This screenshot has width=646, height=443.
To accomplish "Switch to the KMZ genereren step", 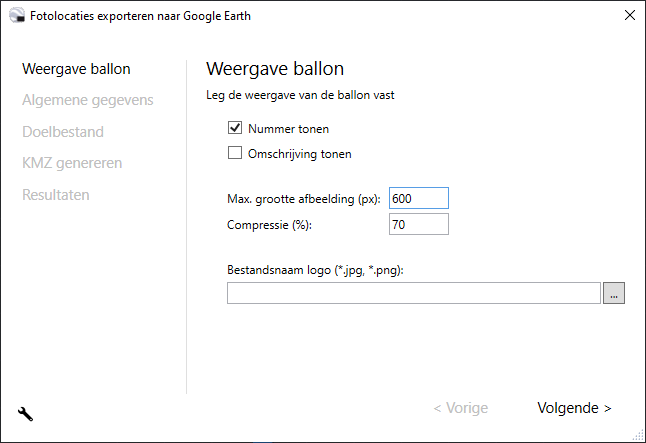I will 72,163.
